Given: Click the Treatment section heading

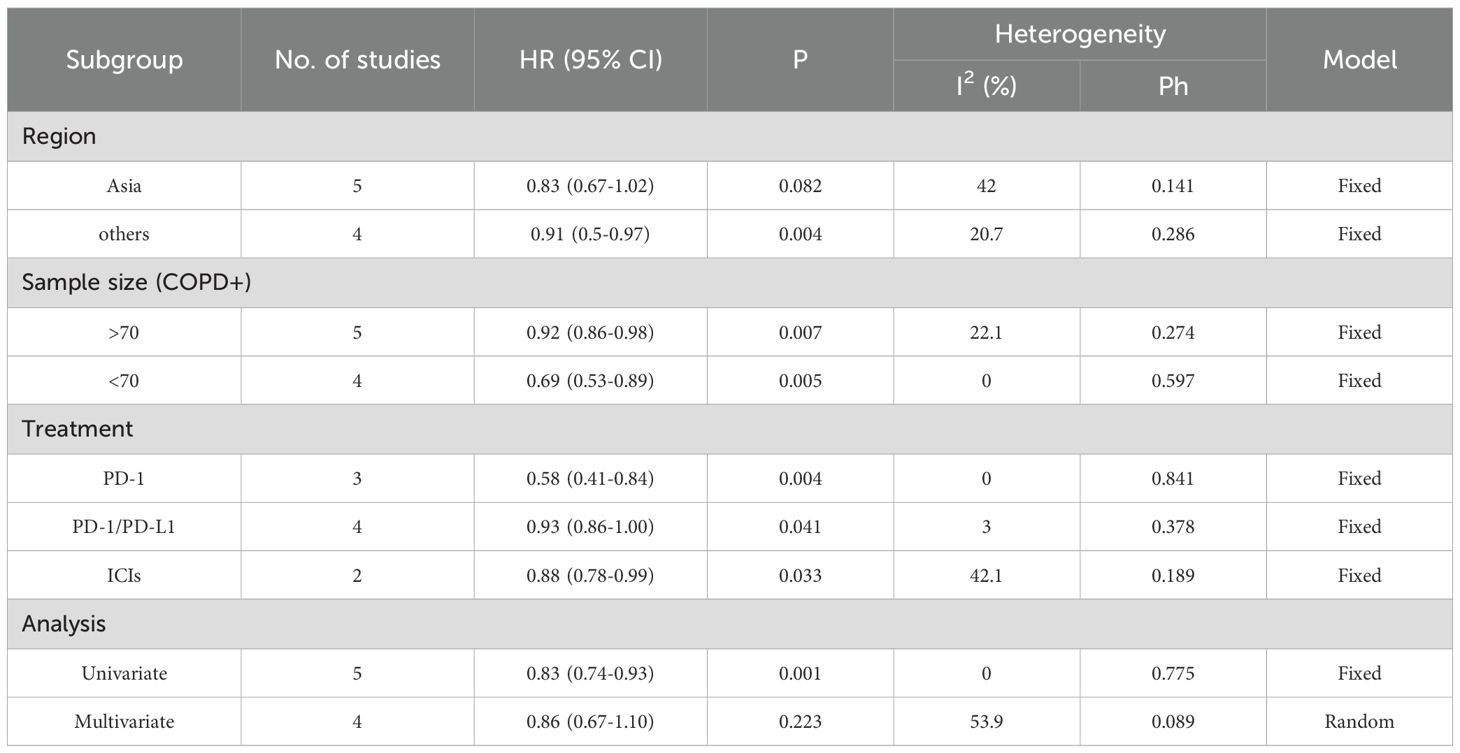Looking at the screenshot, I should (78, 430).
